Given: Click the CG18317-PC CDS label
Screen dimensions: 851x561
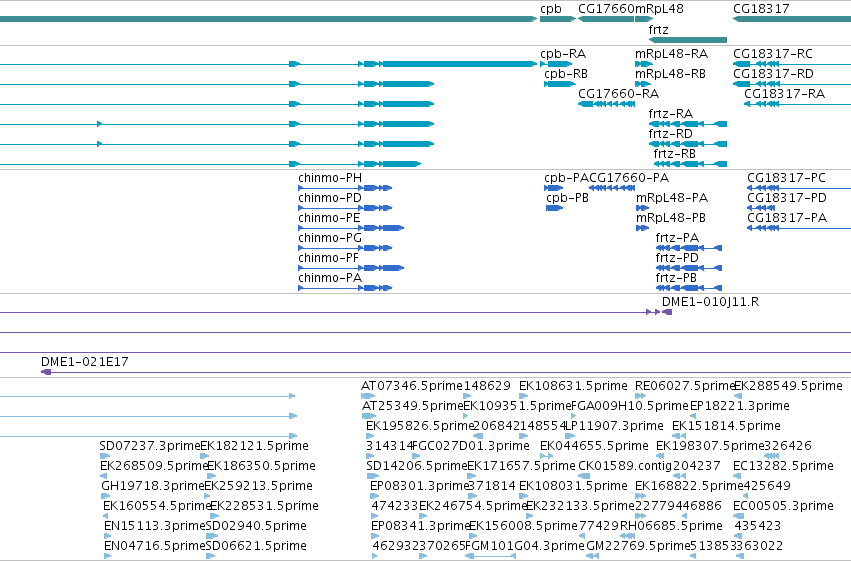Looking at the screenshot, I should (x=786, y=178).
